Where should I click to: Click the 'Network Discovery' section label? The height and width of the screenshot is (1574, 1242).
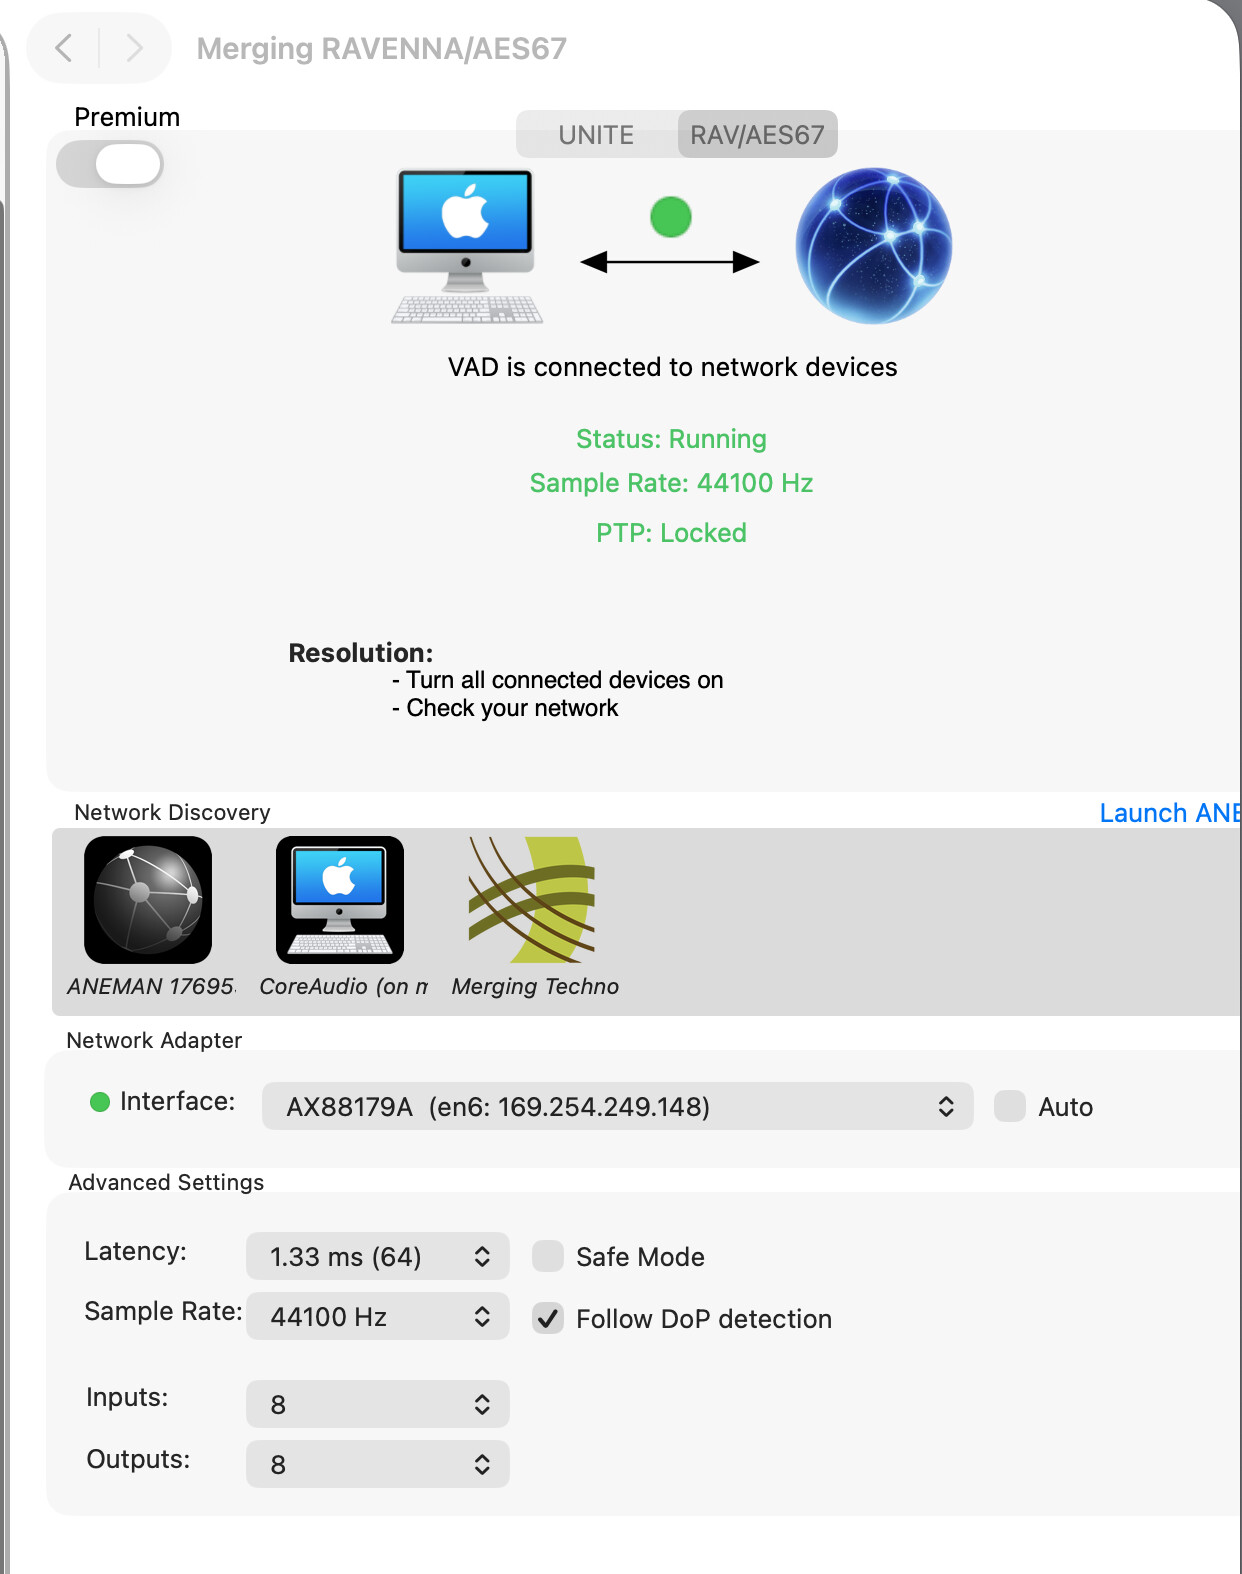click(172, 812)
